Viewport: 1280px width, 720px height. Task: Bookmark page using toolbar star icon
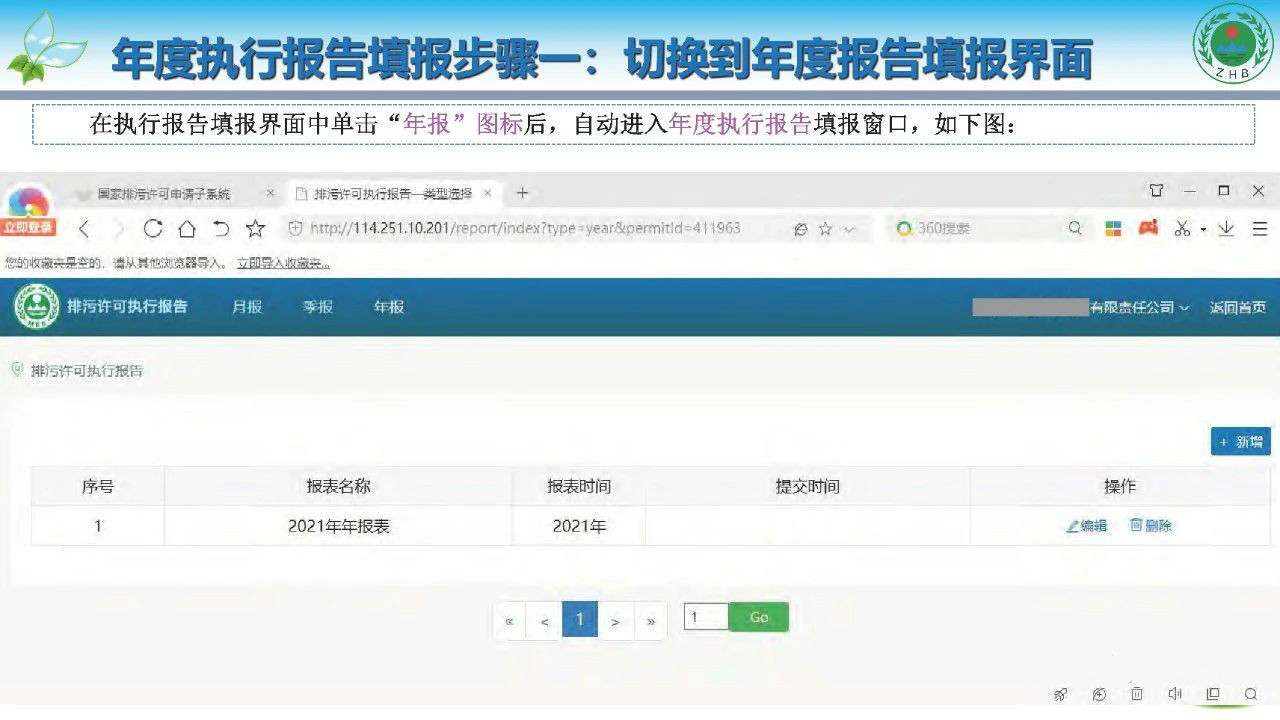255,229
